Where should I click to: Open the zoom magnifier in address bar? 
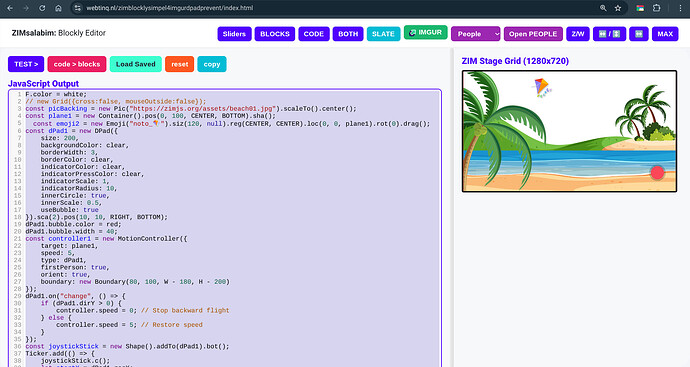pyautogui.click(x=603, y=8)
